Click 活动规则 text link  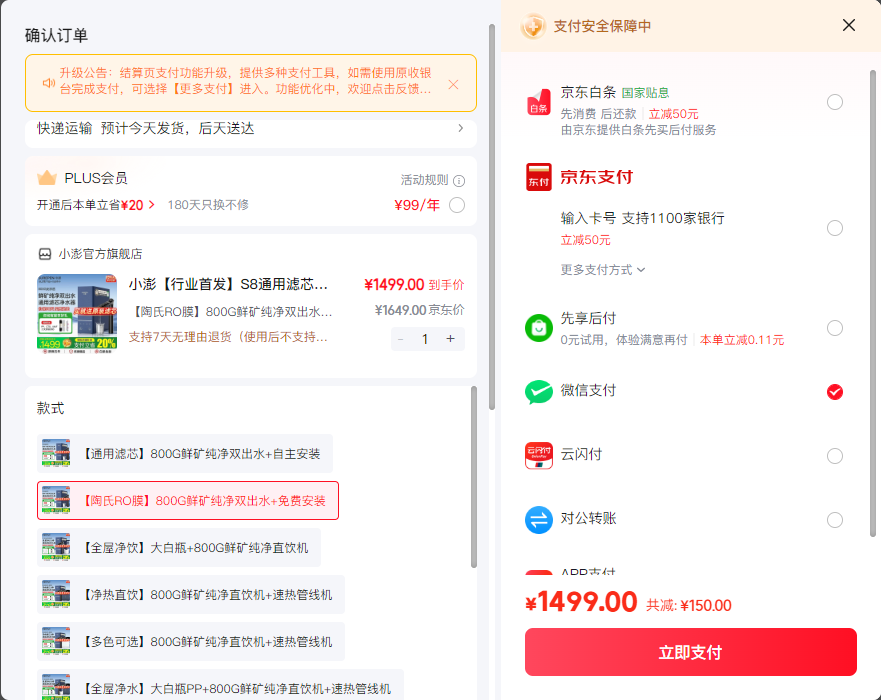pyautogui.click(x=424, y=180)
